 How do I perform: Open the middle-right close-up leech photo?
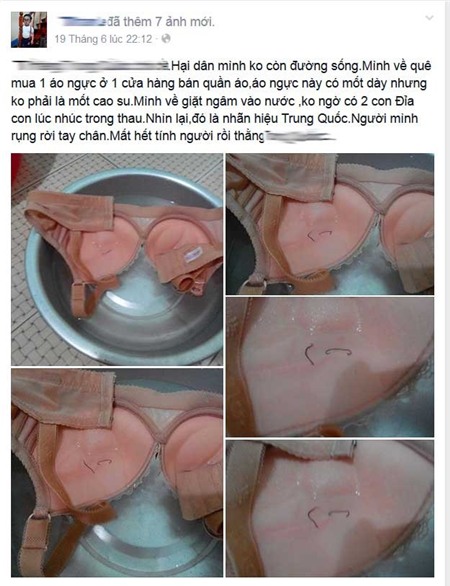coord(330,367)
